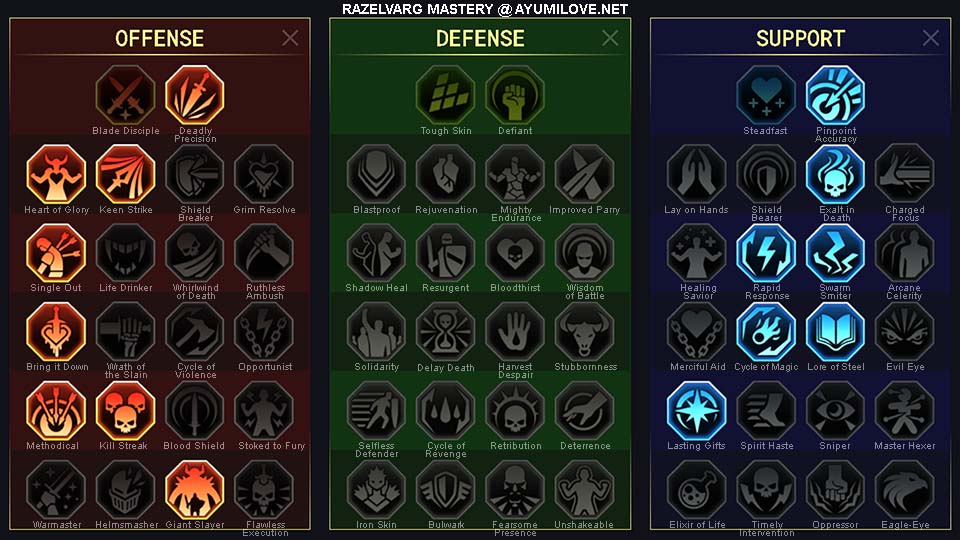960x540 pixels.
Task: Close the Defense mastery panel
Action: pyautogui.click(x=610, y=38)
